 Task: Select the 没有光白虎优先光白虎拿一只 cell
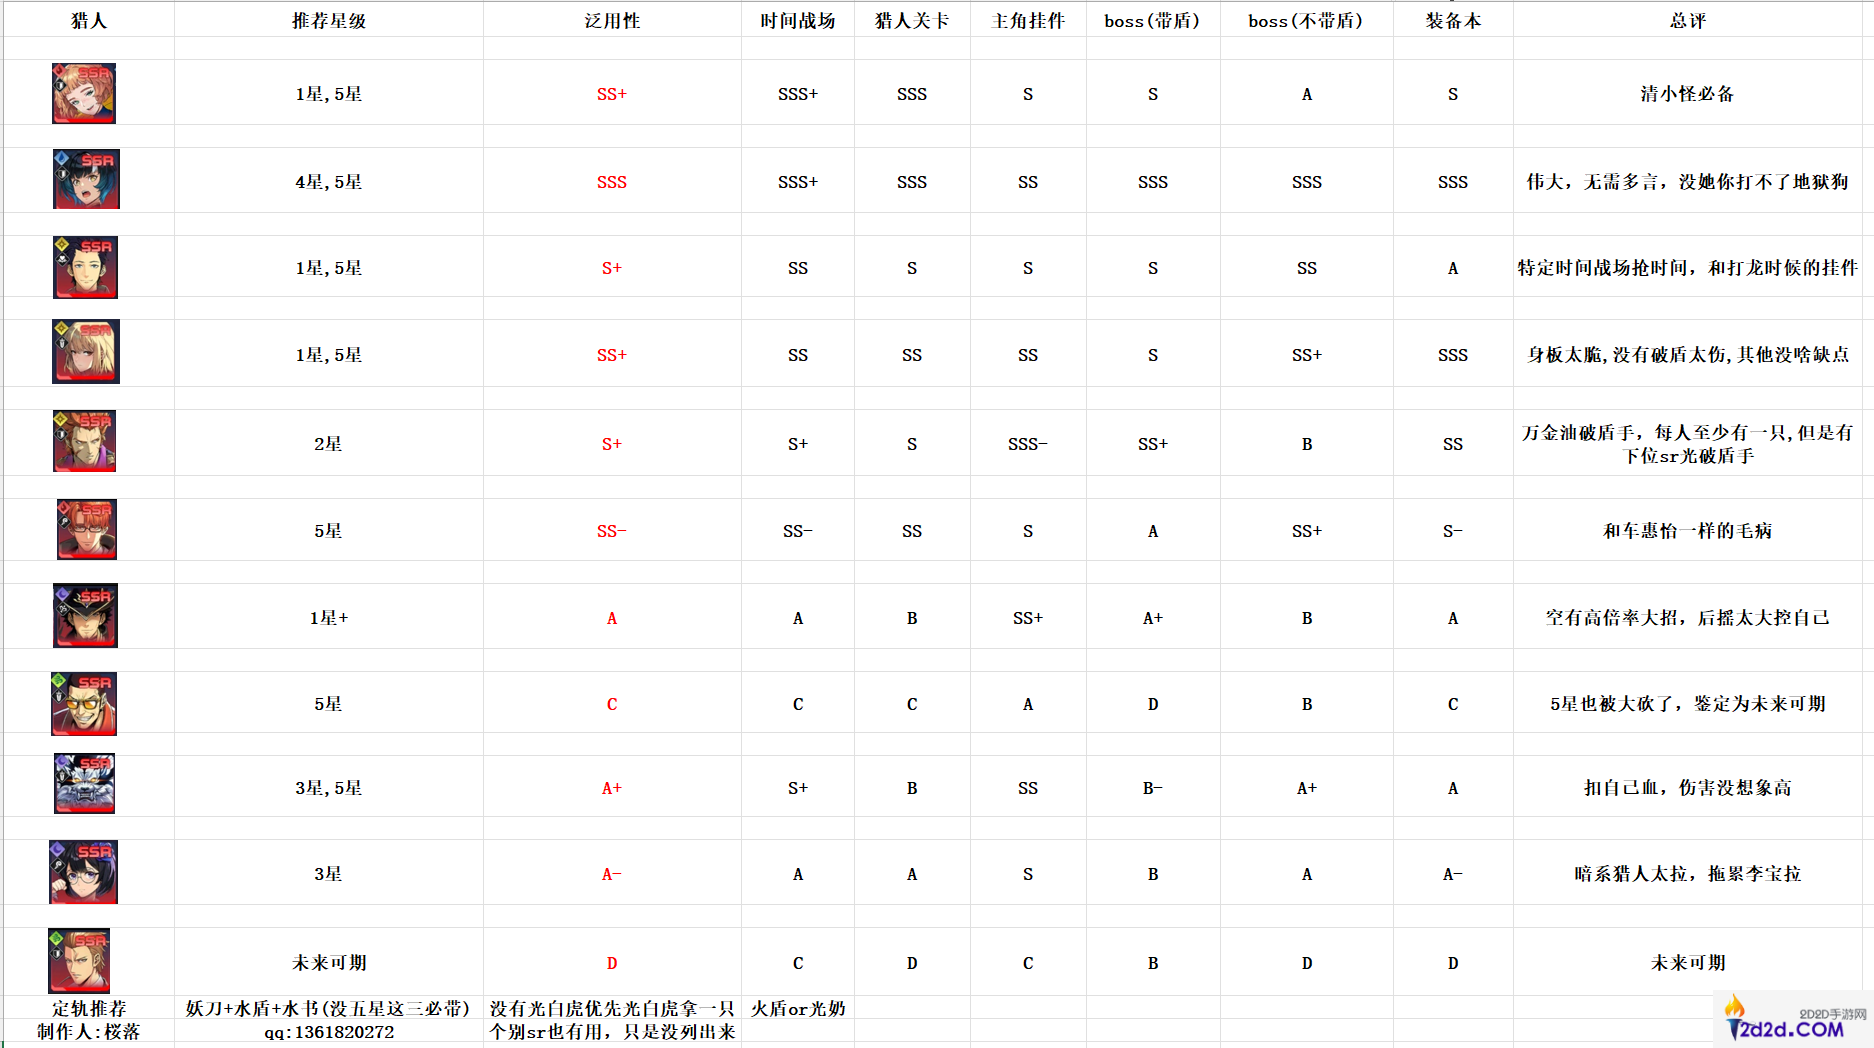(x=612, y=1008)
